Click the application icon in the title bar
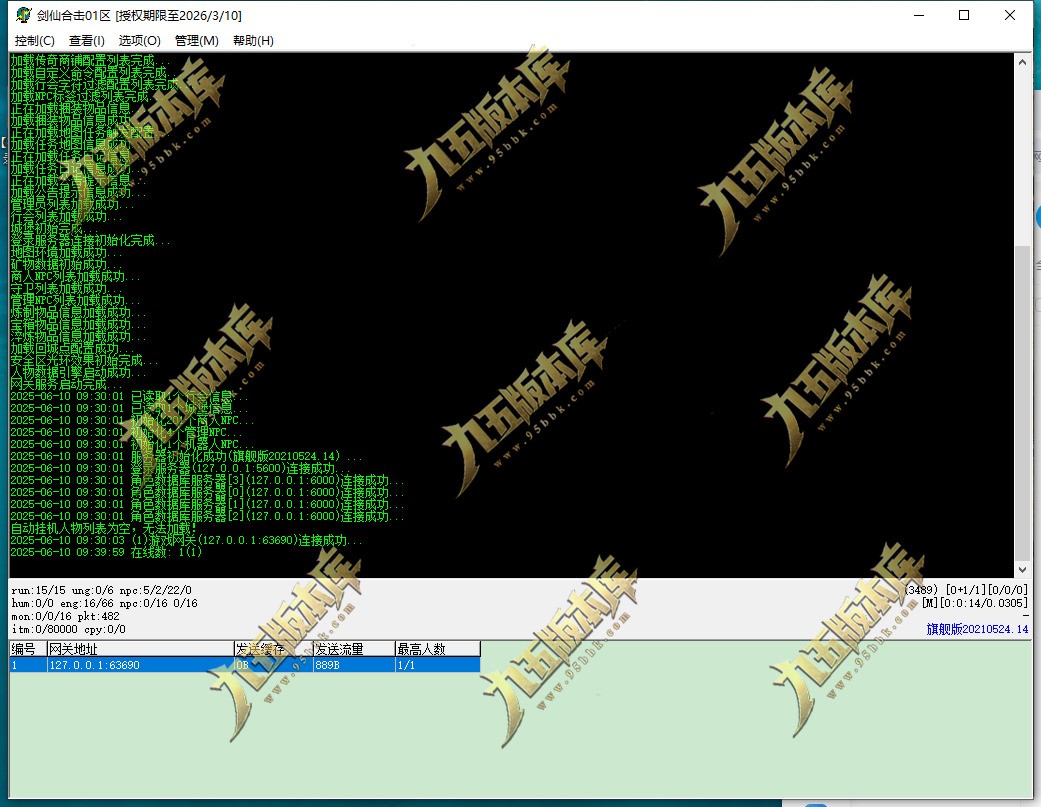This screenshot has width=1041, height=807. pos(24,15)
